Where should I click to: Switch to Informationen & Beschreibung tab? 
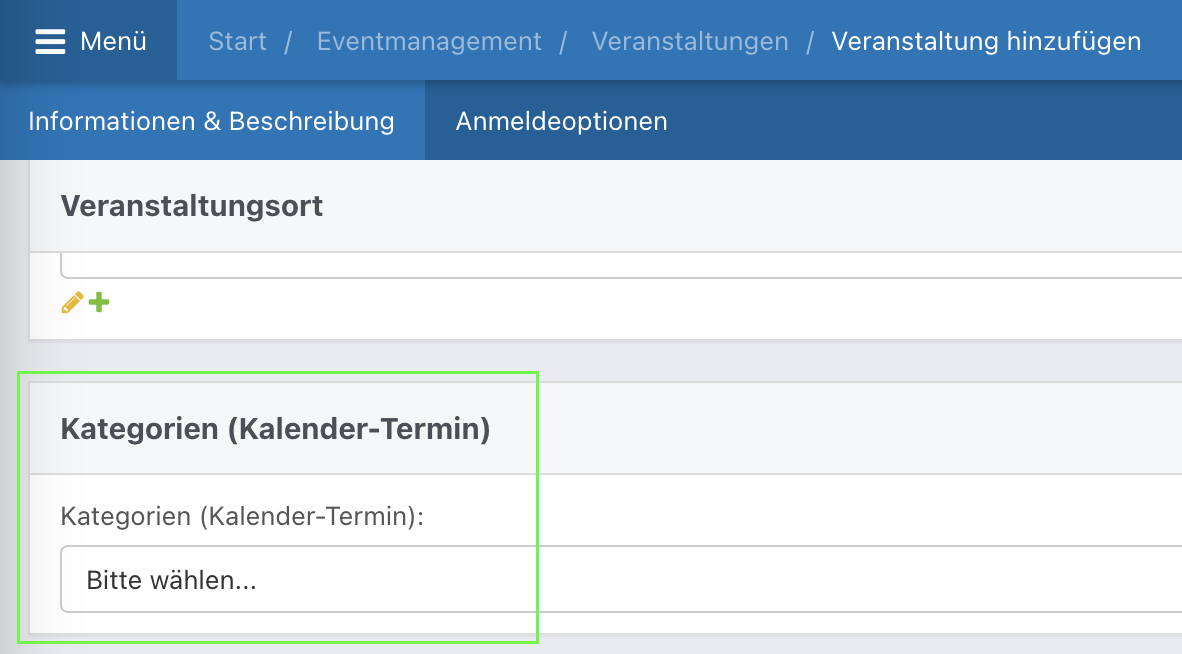(x=211, y=121)
